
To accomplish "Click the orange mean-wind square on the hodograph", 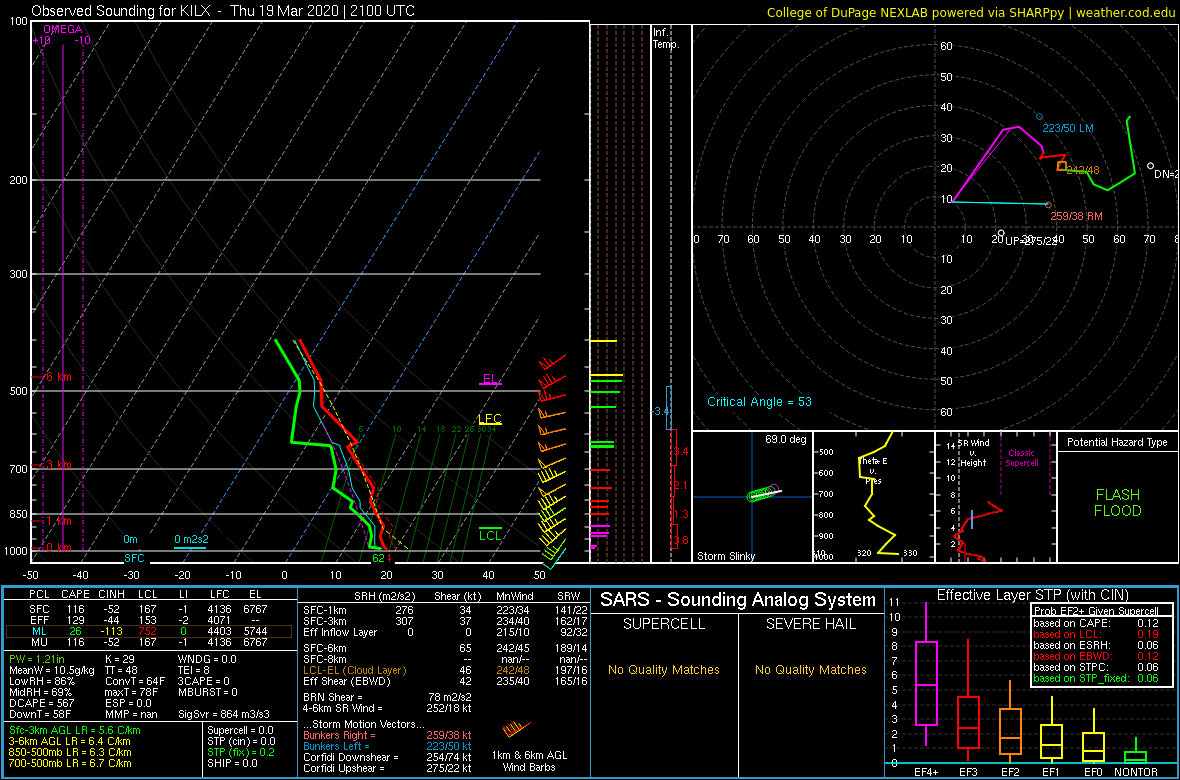I will point(1062,166).
